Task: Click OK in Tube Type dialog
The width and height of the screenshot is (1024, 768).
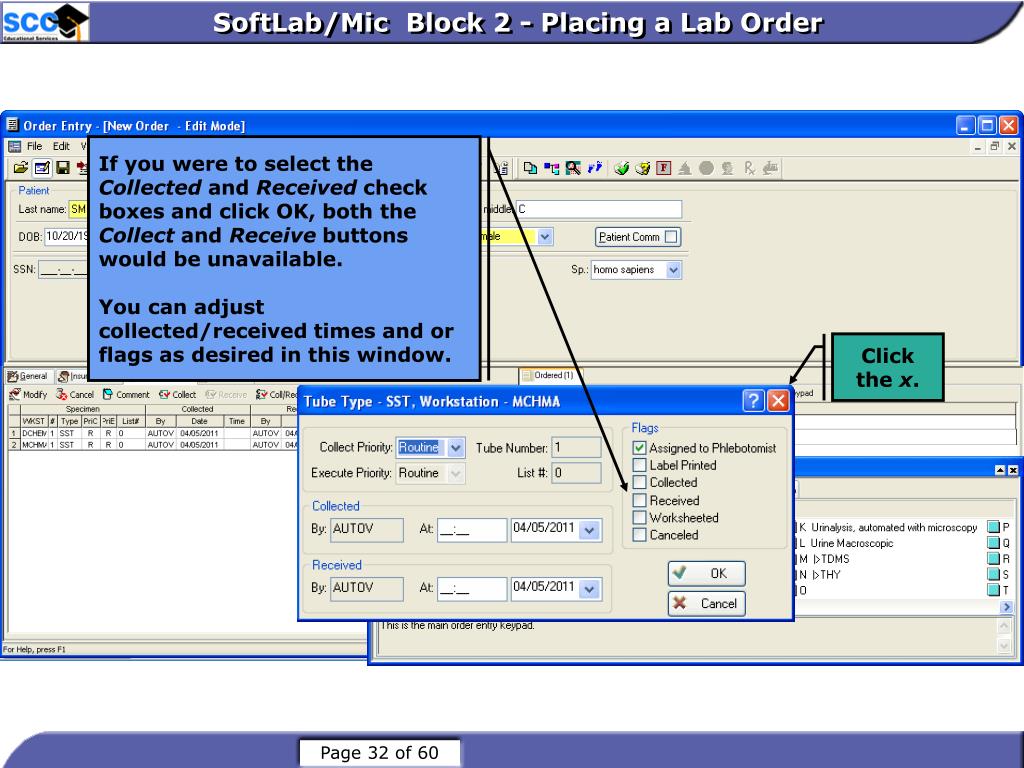Action: 706,573
